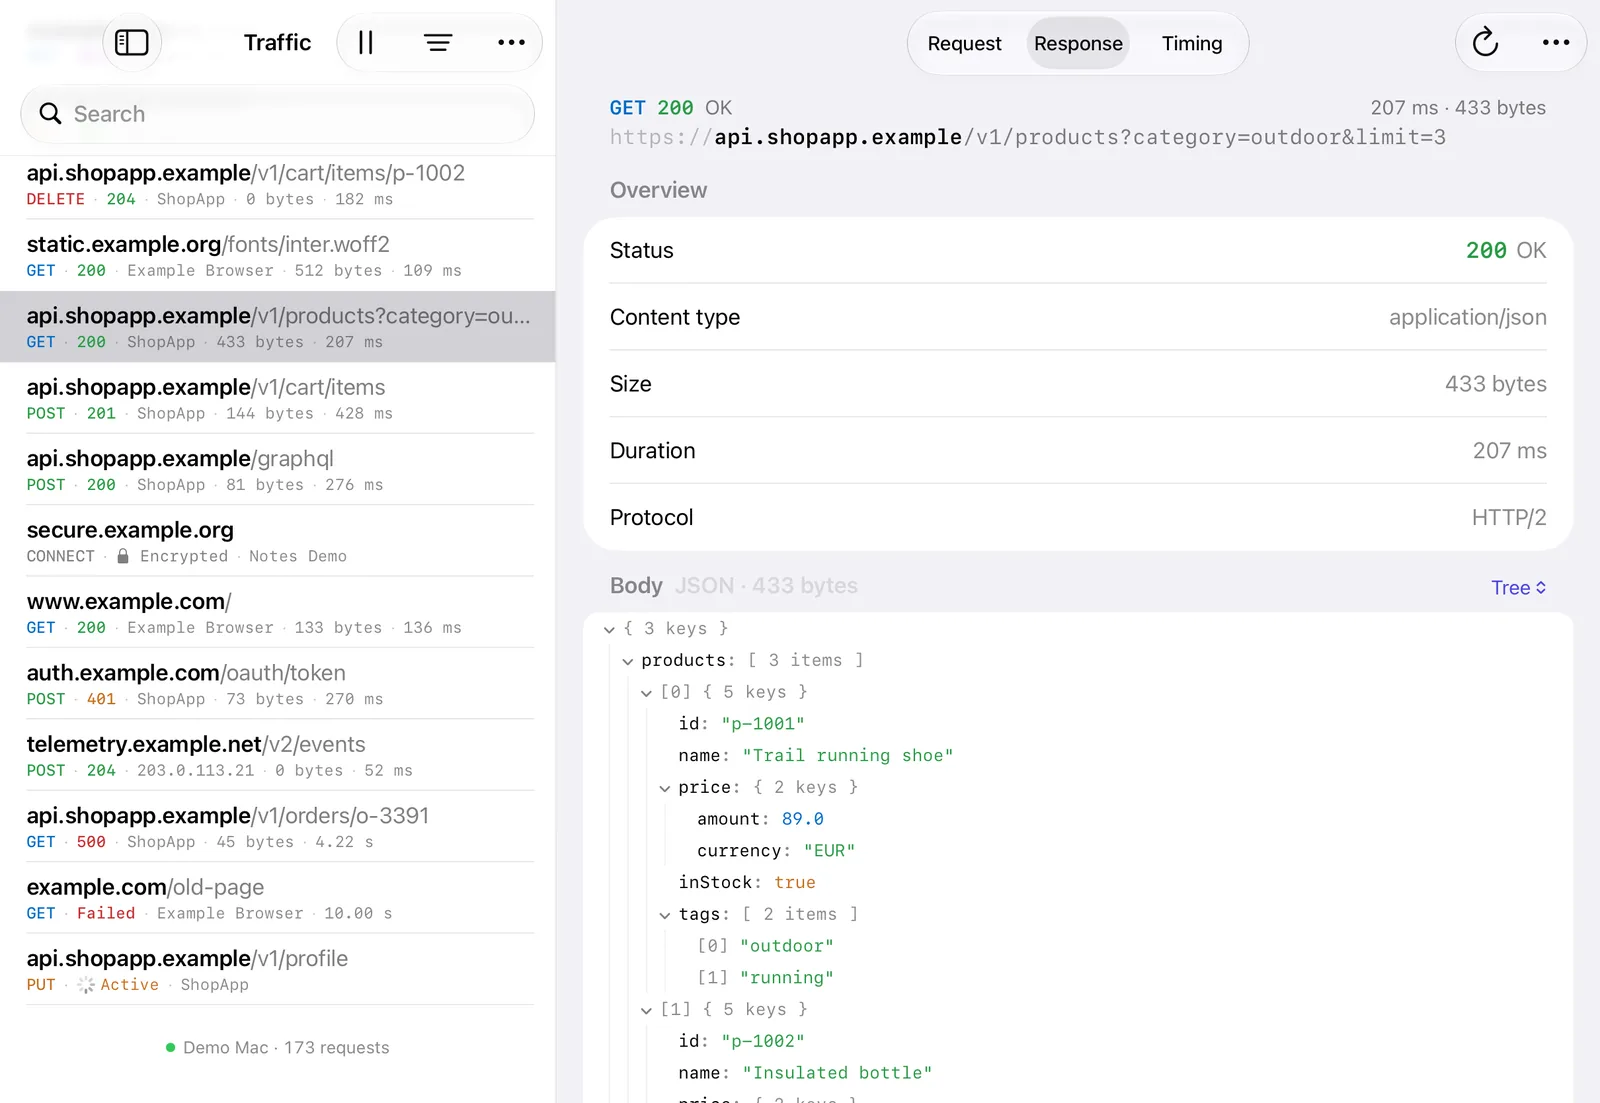
Task: Open Traffic list more options menu
Action: pyautogui.click(x=511, y=42)
